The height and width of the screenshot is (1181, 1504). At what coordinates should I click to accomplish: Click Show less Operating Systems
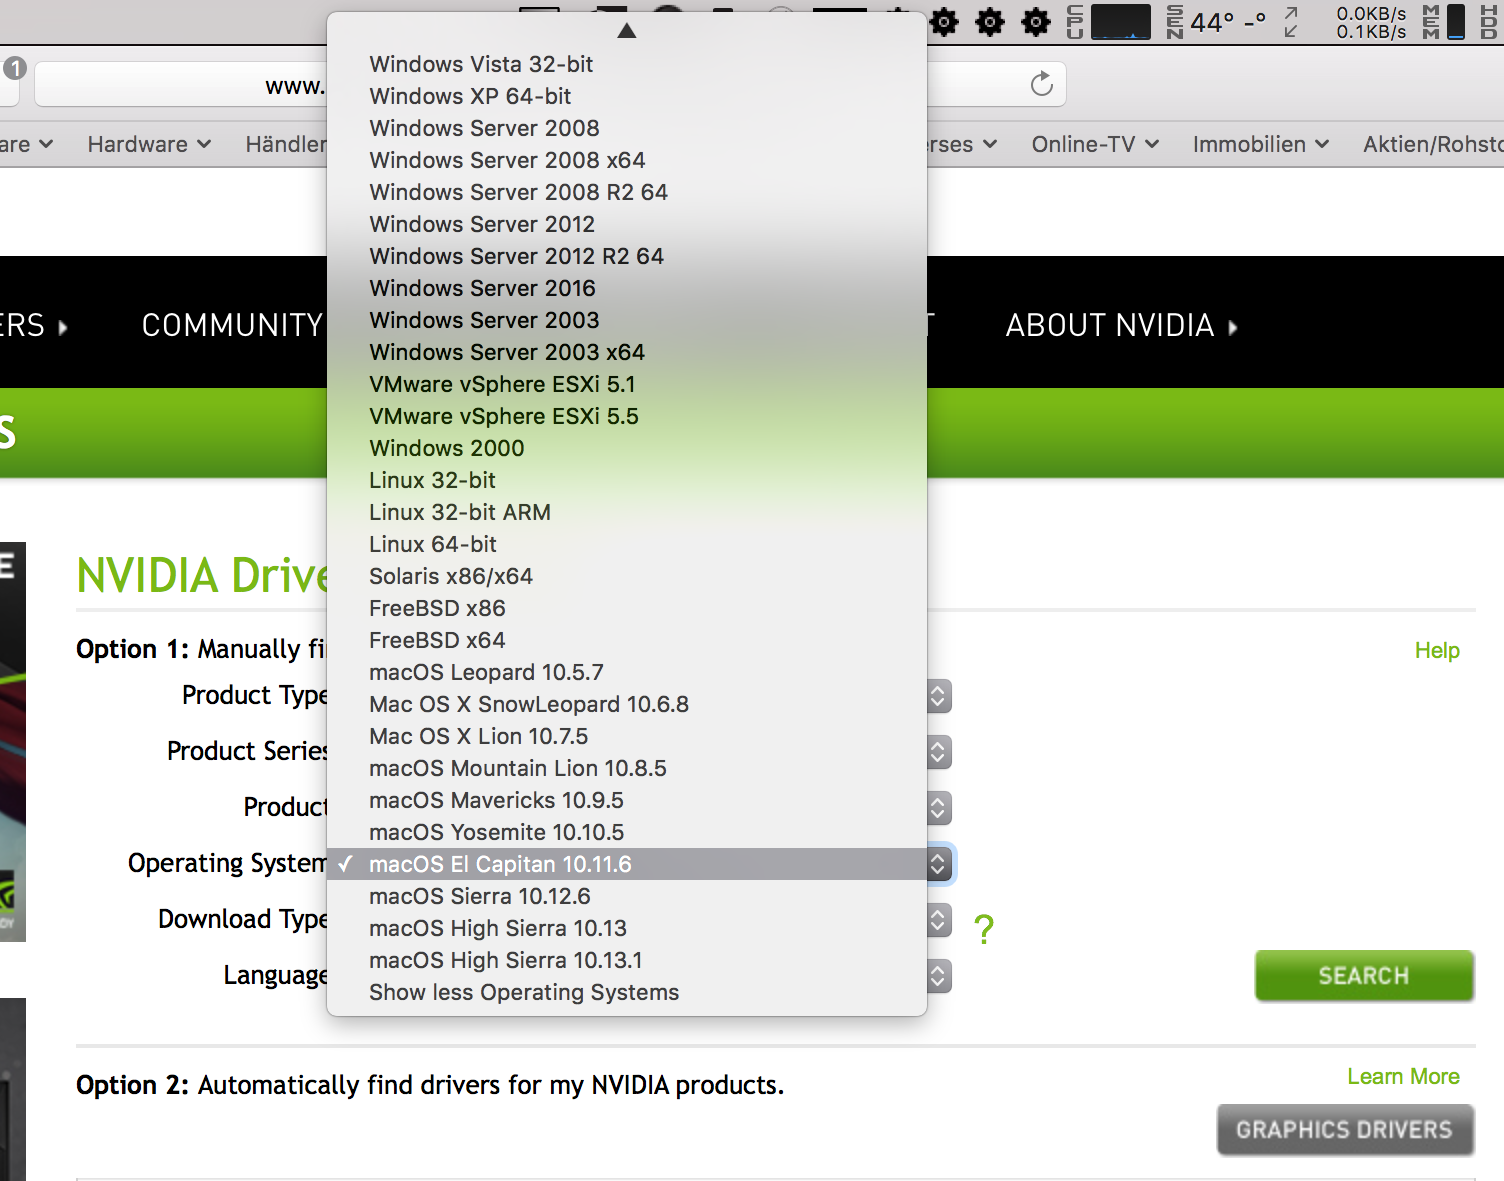point(627,992)
